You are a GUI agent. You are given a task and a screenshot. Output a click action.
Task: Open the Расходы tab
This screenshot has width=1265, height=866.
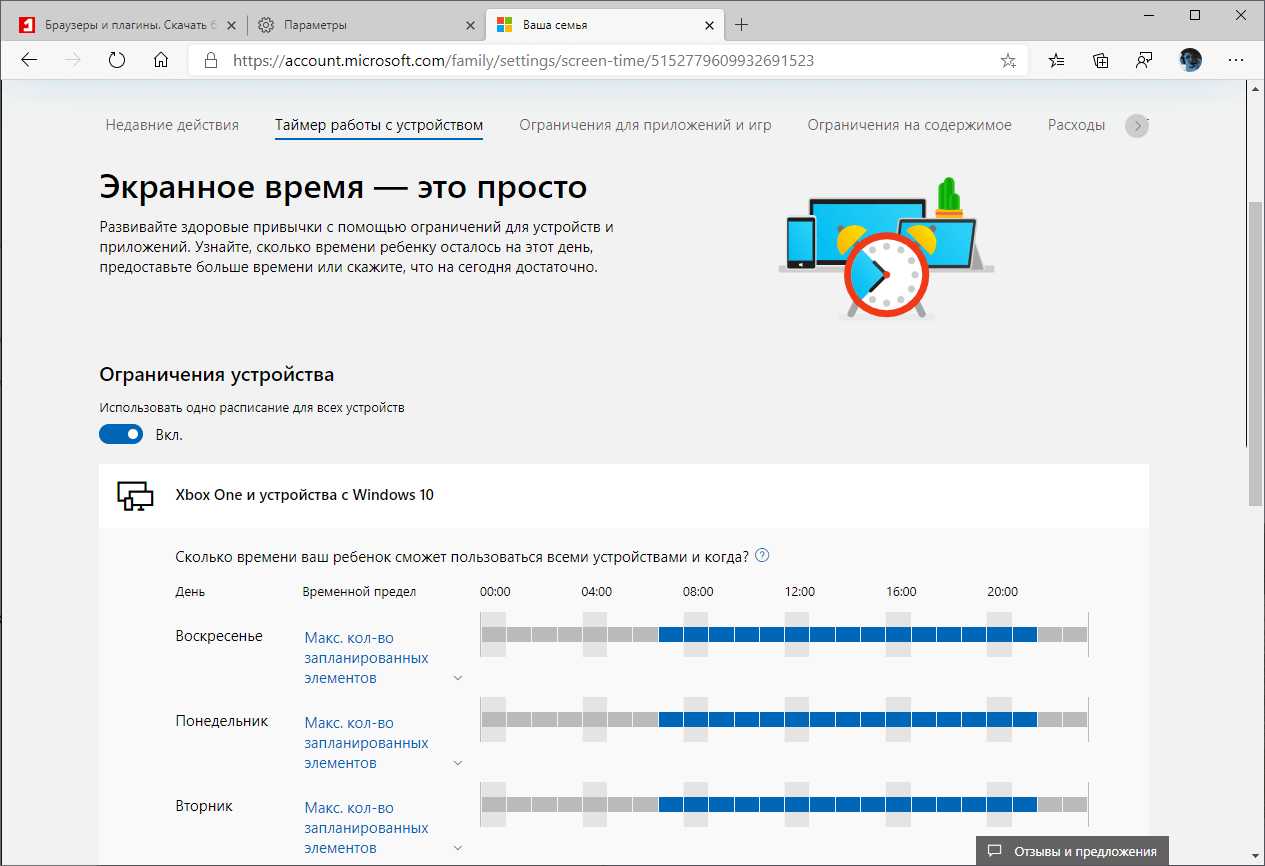coord(1076,125)
